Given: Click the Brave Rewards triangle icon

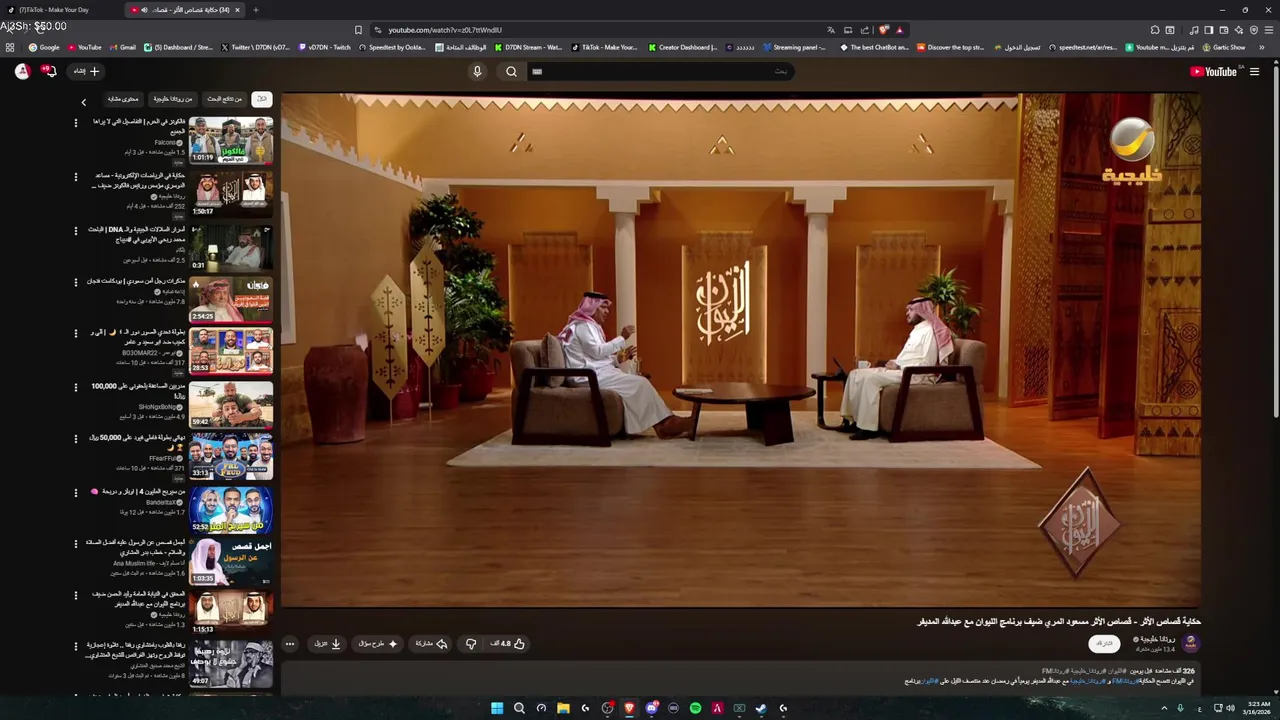Looking at the screenshot, I should coord(899,30).
